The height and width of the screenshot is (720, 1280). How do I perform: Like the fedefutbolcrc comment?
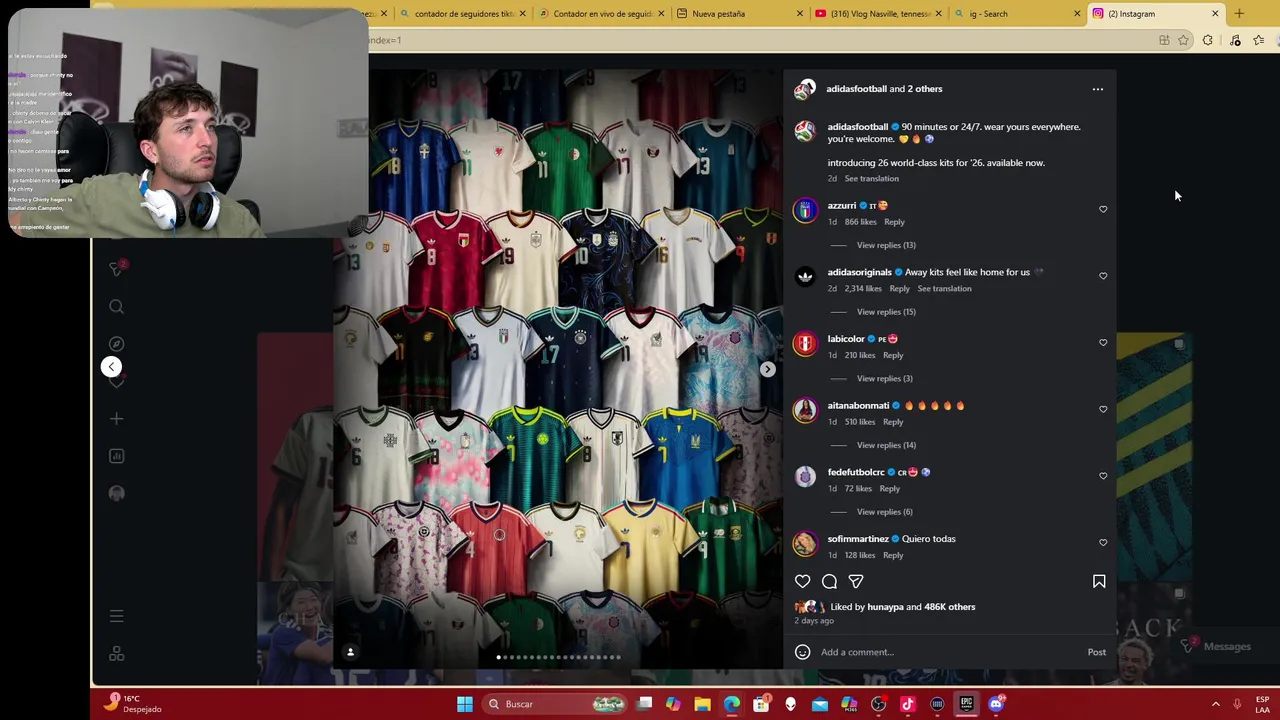1103,476
